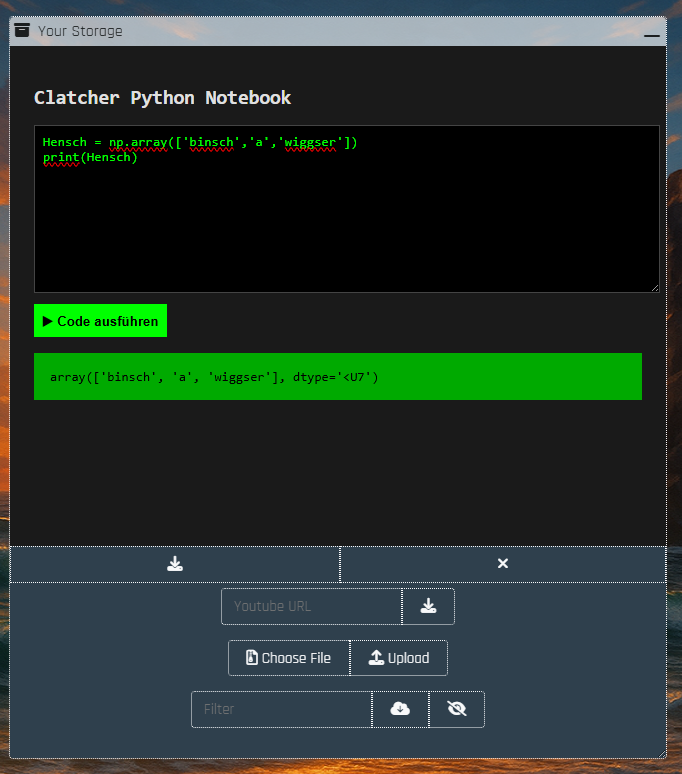
Task: Click the Upload button
Action: (399, 658)
